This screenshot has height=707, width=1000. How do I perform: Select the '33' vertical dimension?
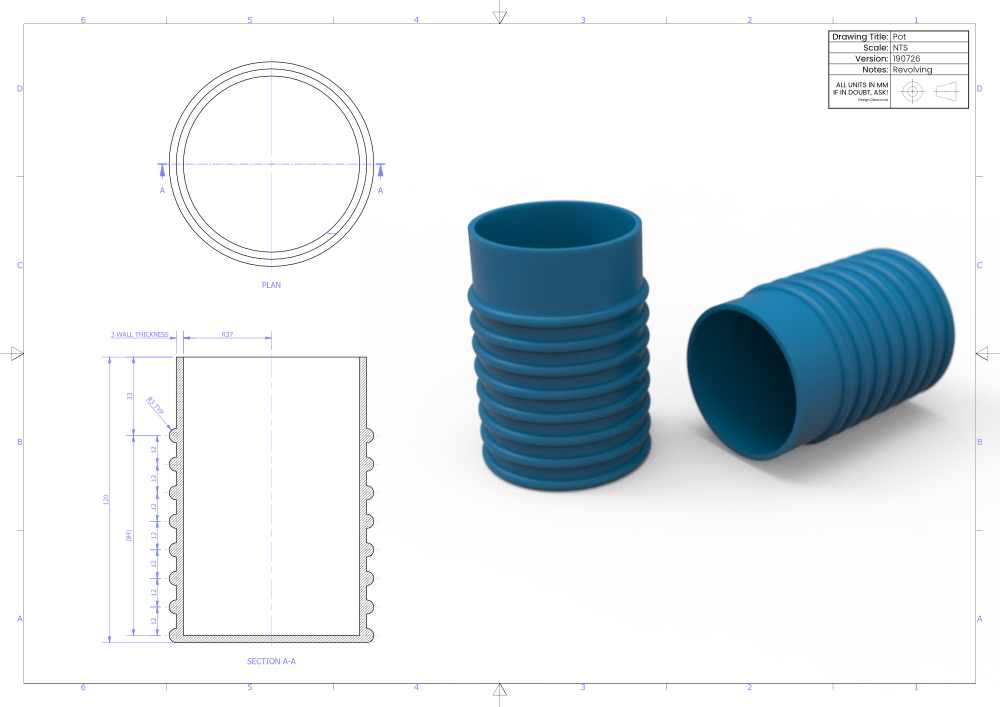129,396
